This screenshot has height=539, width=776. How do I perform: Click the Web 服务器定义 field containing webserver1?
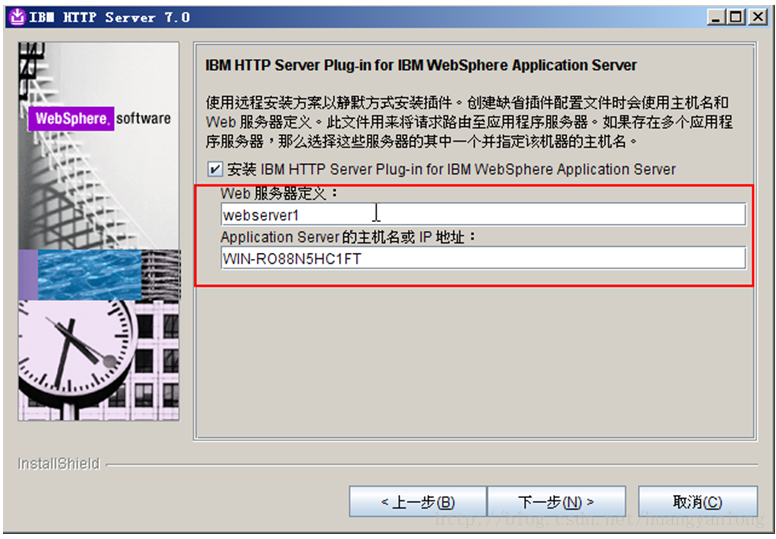coord(483,215)
